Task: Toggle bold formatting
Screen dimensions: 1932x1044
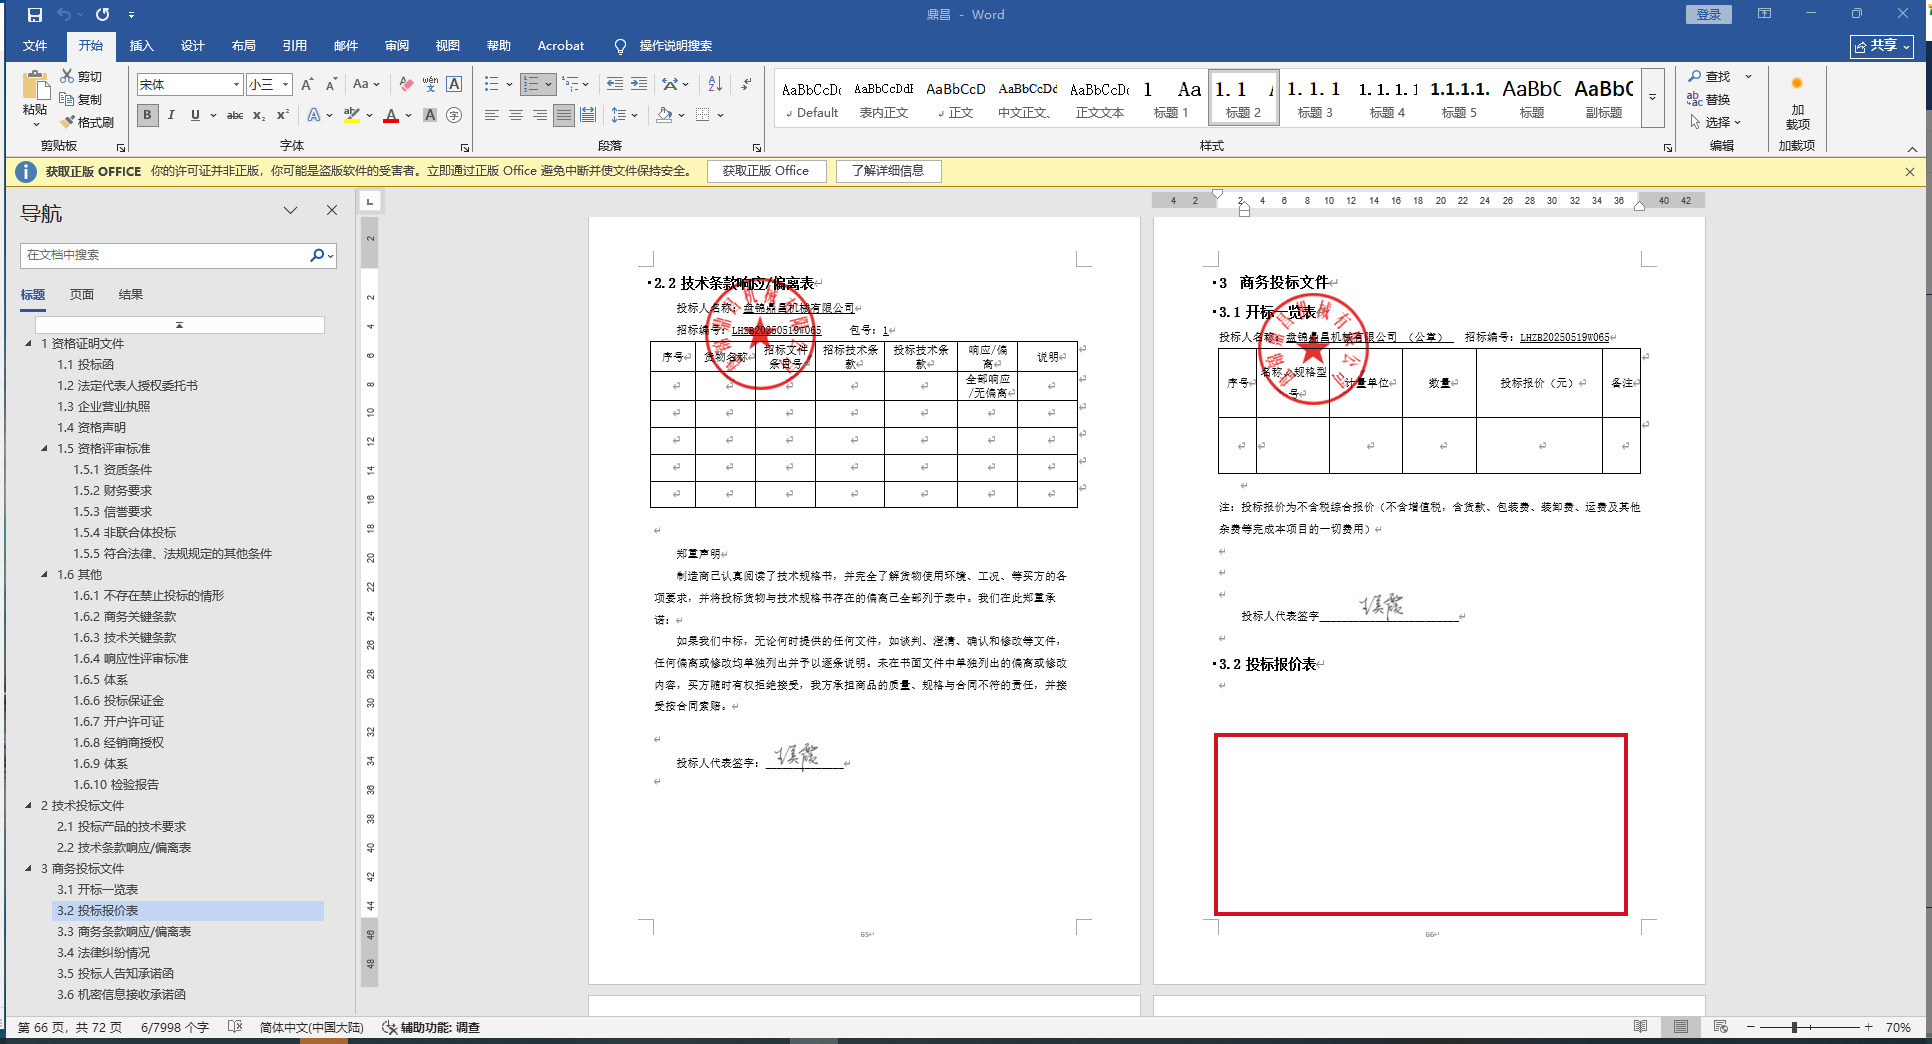Action: 147,115
